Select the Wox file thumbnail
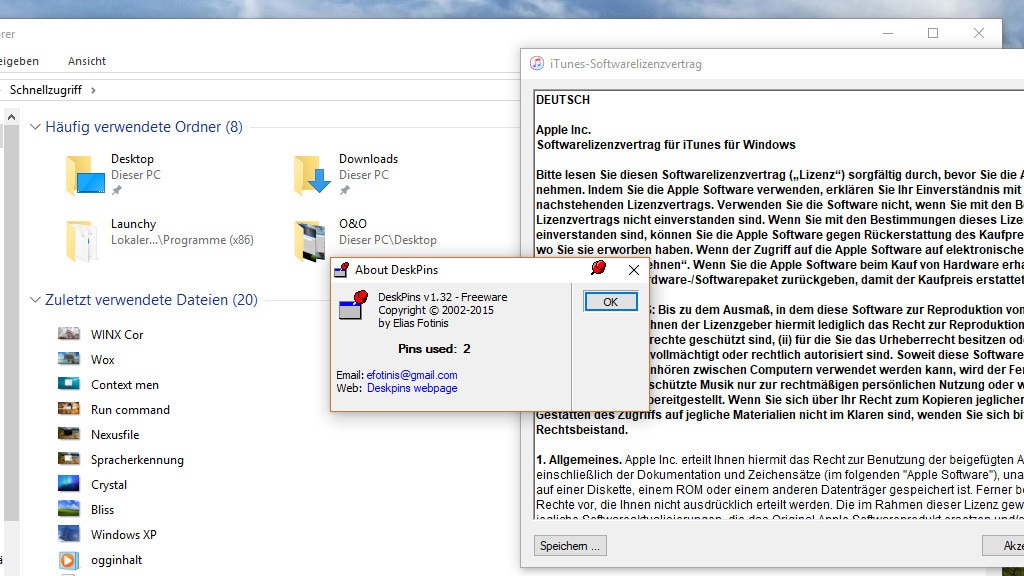 coord(69,359)
